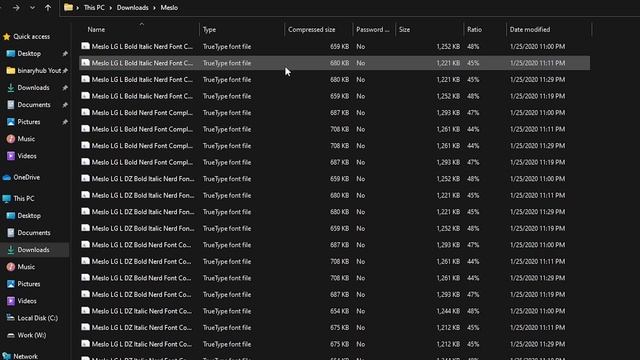Open 'This PC' breadcrumb in address bar
Viewport: 640px width, 360px height.
point(94,8)
